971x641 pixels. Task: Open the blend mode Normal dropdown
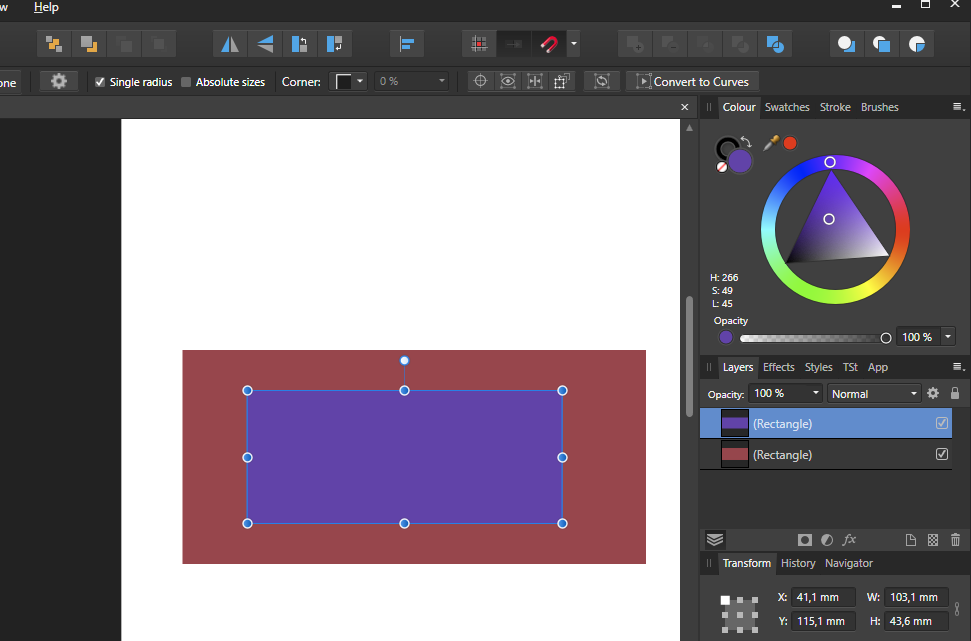(x=874, y=394)
